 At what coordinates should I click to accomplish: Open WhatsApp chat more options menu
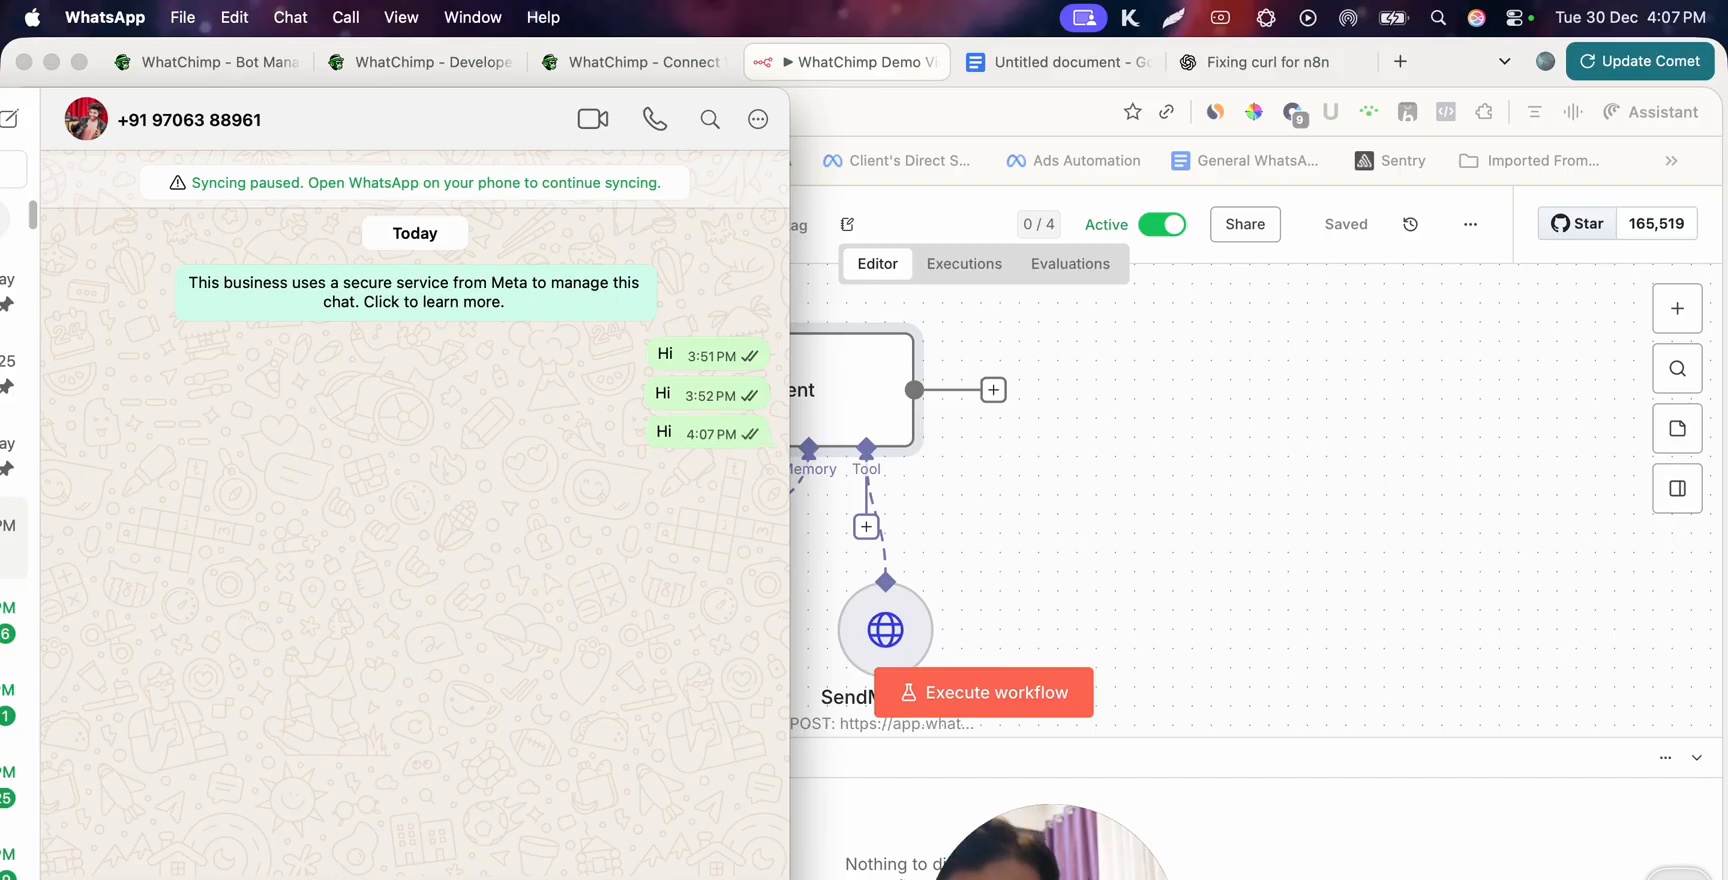pos(758,119)
